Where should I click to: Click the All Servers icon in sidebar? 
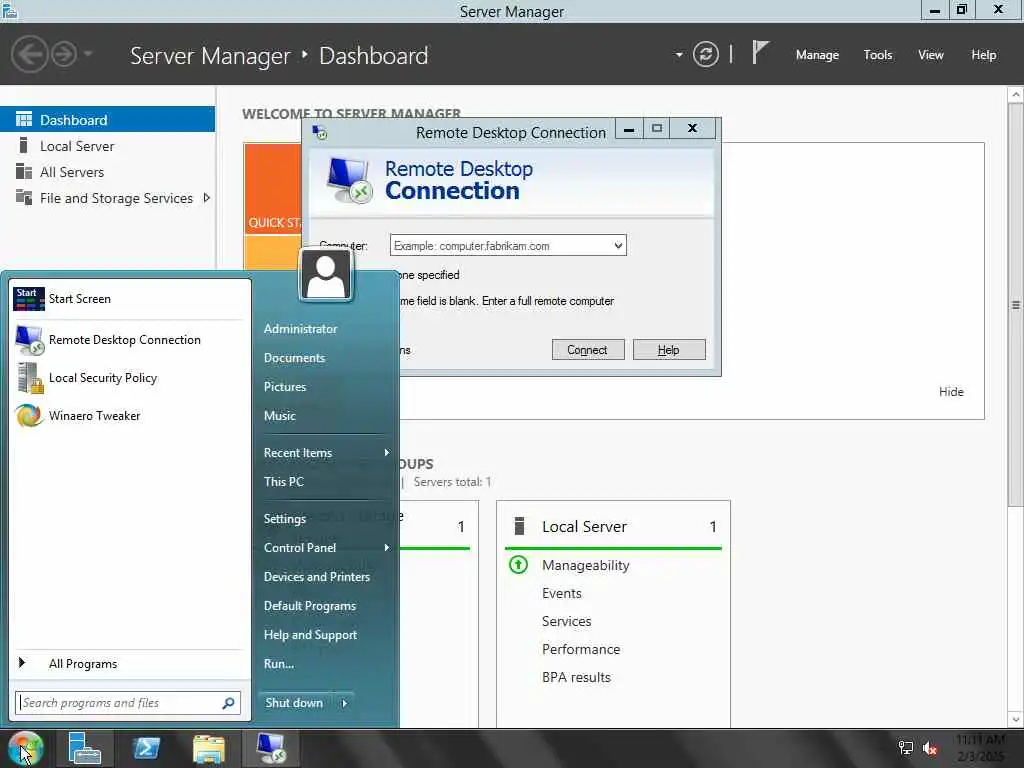24,171
